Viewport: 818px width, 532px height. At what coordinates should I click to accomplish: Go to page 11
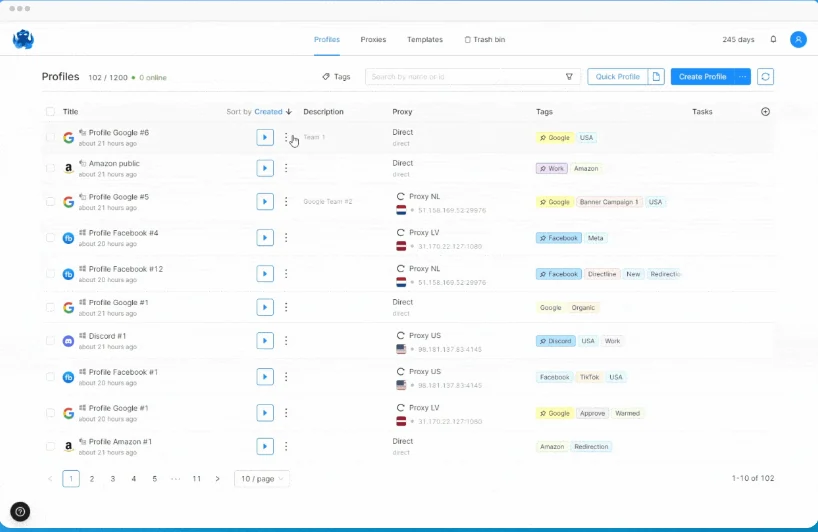pos(197,479)
